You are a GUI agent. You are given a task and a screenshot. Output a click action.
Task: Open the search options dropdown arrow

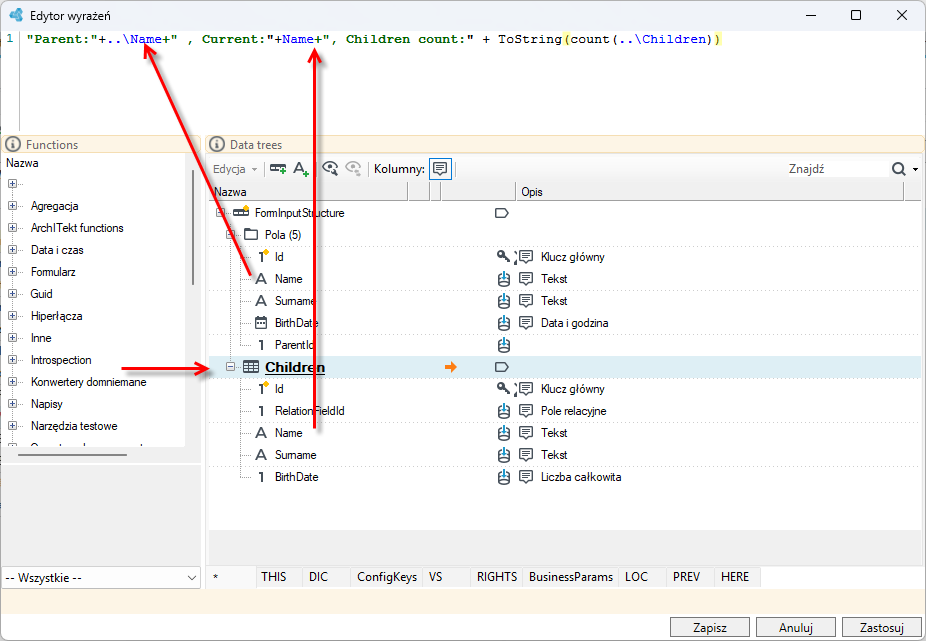(x=915, y=170)
